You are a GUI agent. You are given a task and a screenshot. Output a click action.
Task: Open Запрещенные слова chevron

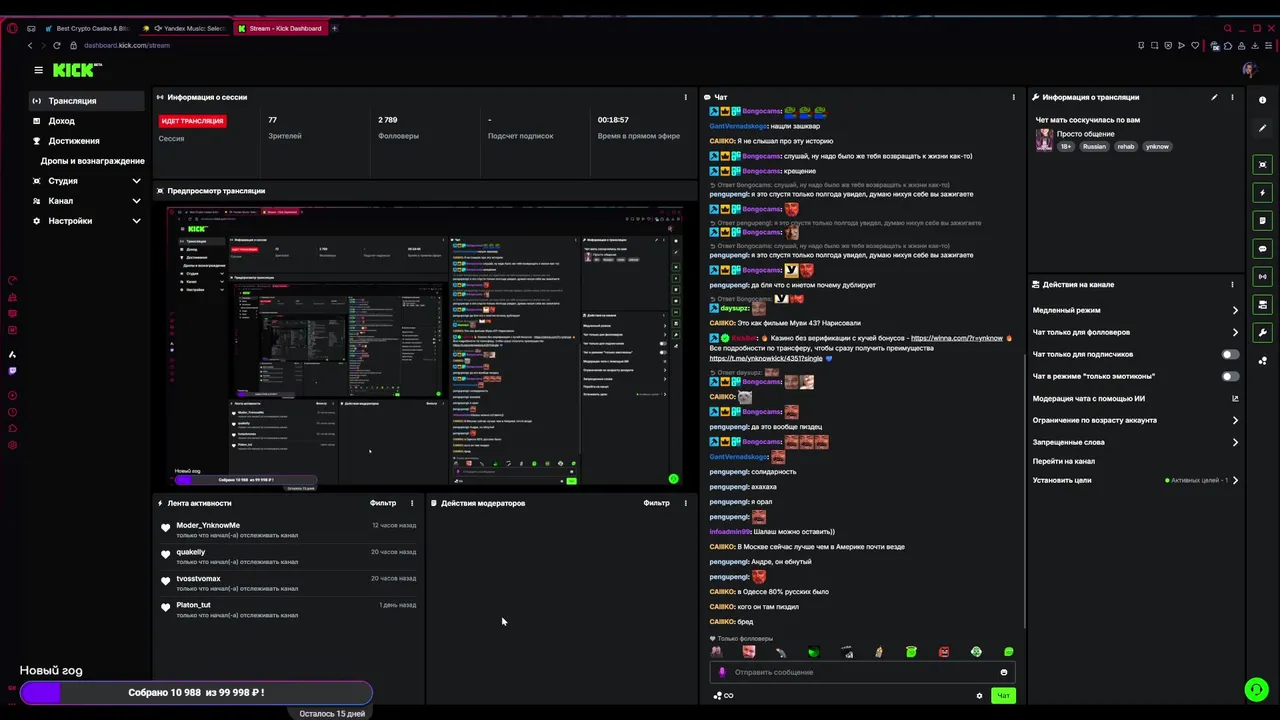point(1235,442)
